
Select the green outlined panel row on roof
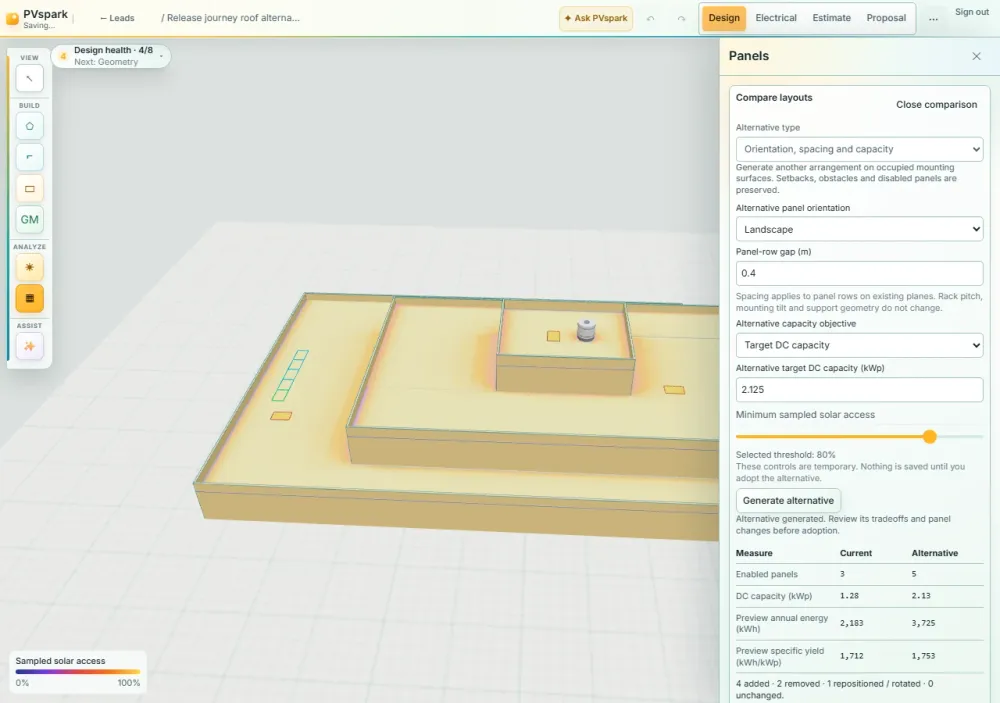coord(290,376)
